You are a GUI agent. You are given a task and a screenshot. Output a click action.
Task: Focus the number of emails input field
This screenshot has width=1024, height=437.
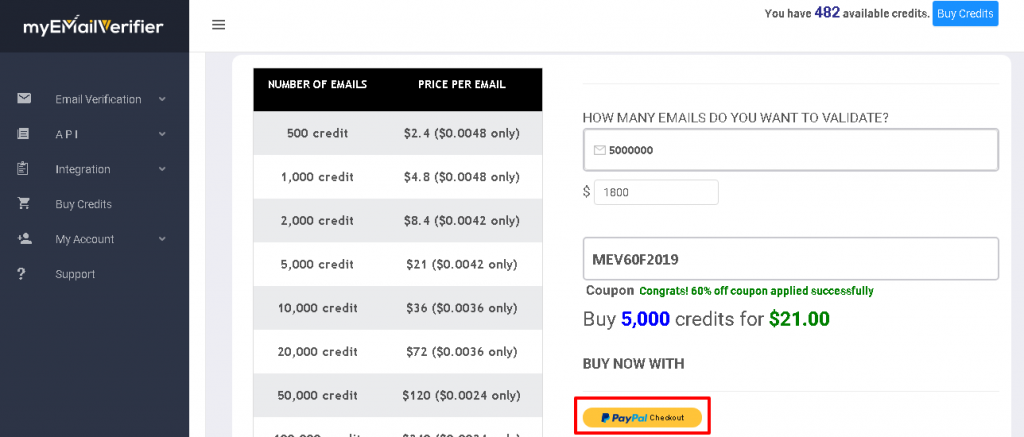(x=790, y=150)
